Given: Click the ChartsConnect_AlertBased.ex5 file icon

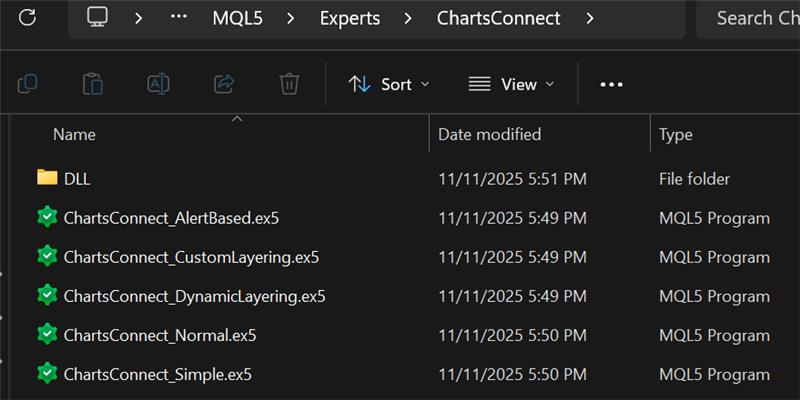Looking at the screenshot, I should pyautogui.click(x=47, y=217).
